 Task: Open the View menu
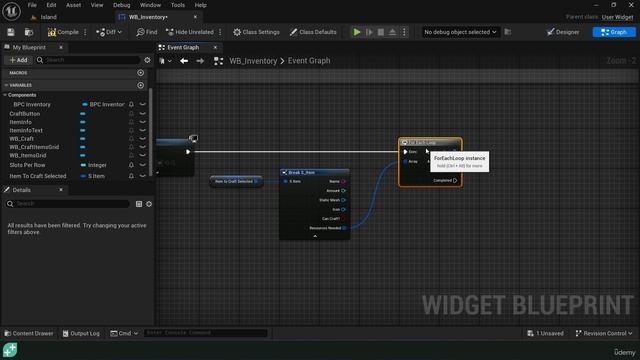[x=97, y=5]
